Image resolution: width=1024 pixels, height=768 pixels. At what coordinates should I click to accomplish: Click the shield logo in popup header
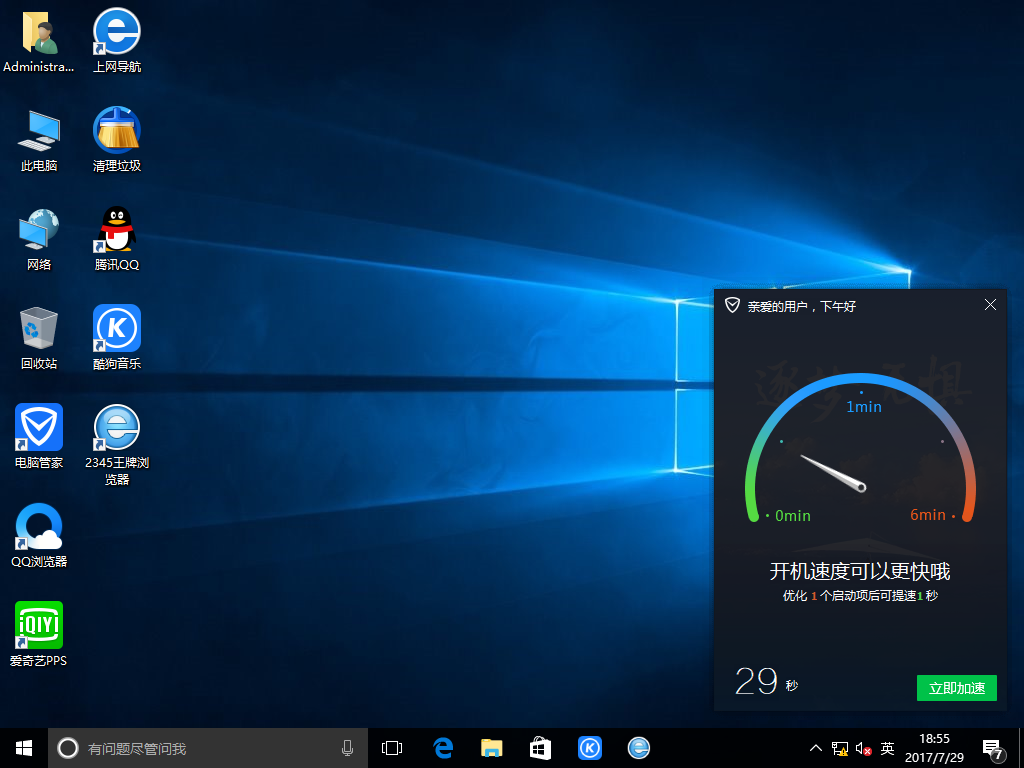[732, 305]
